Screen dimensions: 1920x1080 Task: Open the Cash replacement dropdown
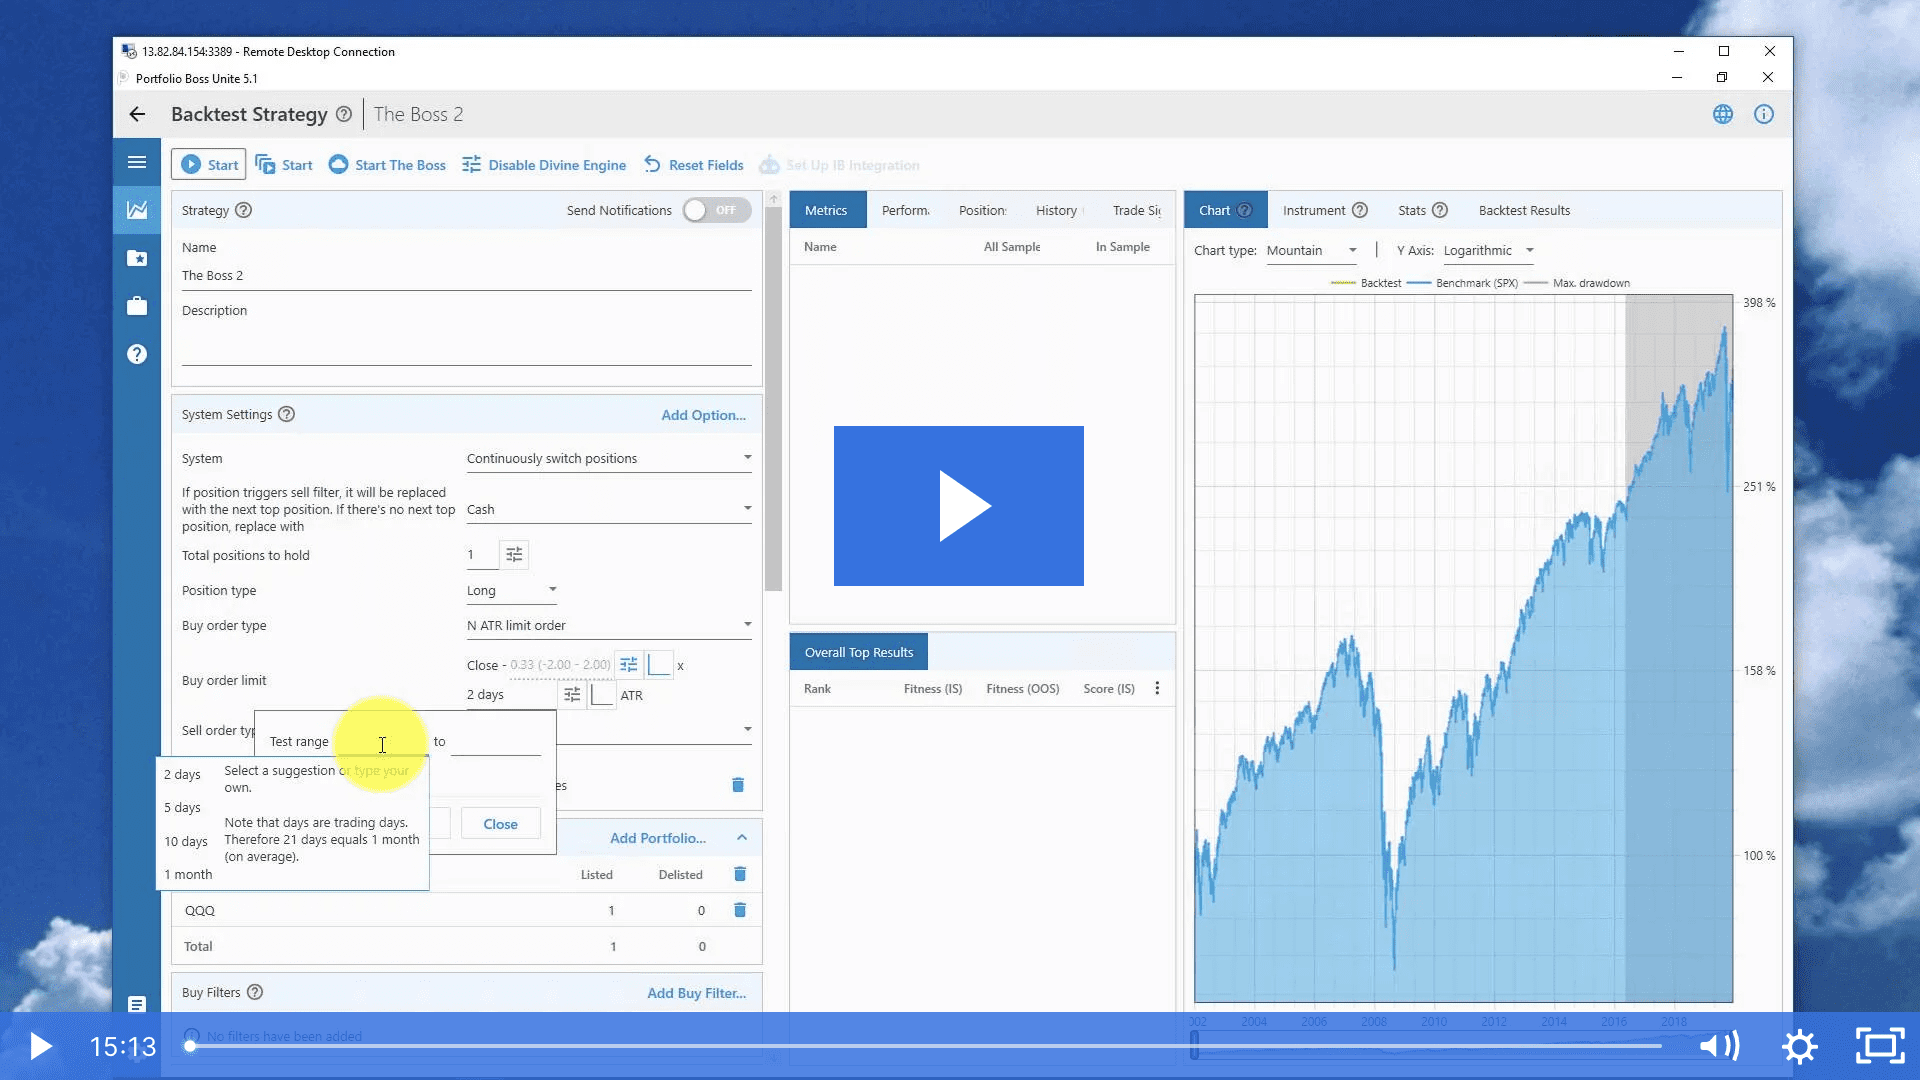point(609,509)
